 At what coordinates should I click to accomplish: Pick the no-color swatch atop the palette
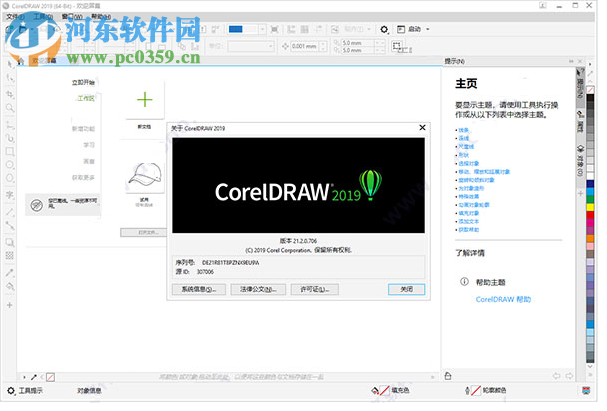590,90
